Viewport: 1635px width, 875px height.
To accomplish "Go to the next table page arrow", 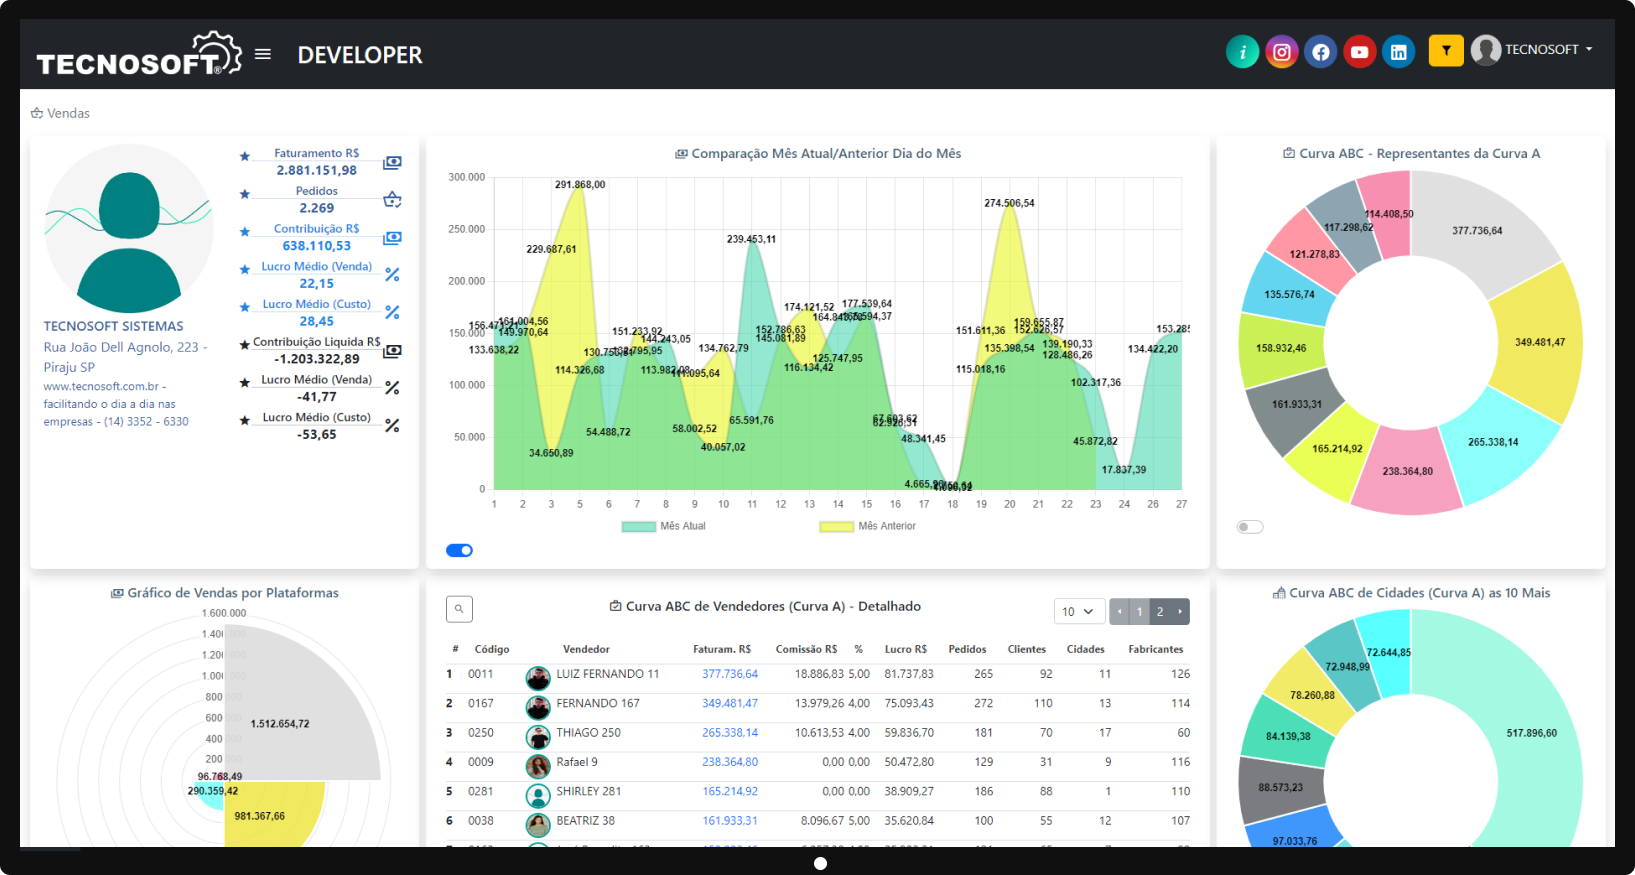I will [1180, 611].
